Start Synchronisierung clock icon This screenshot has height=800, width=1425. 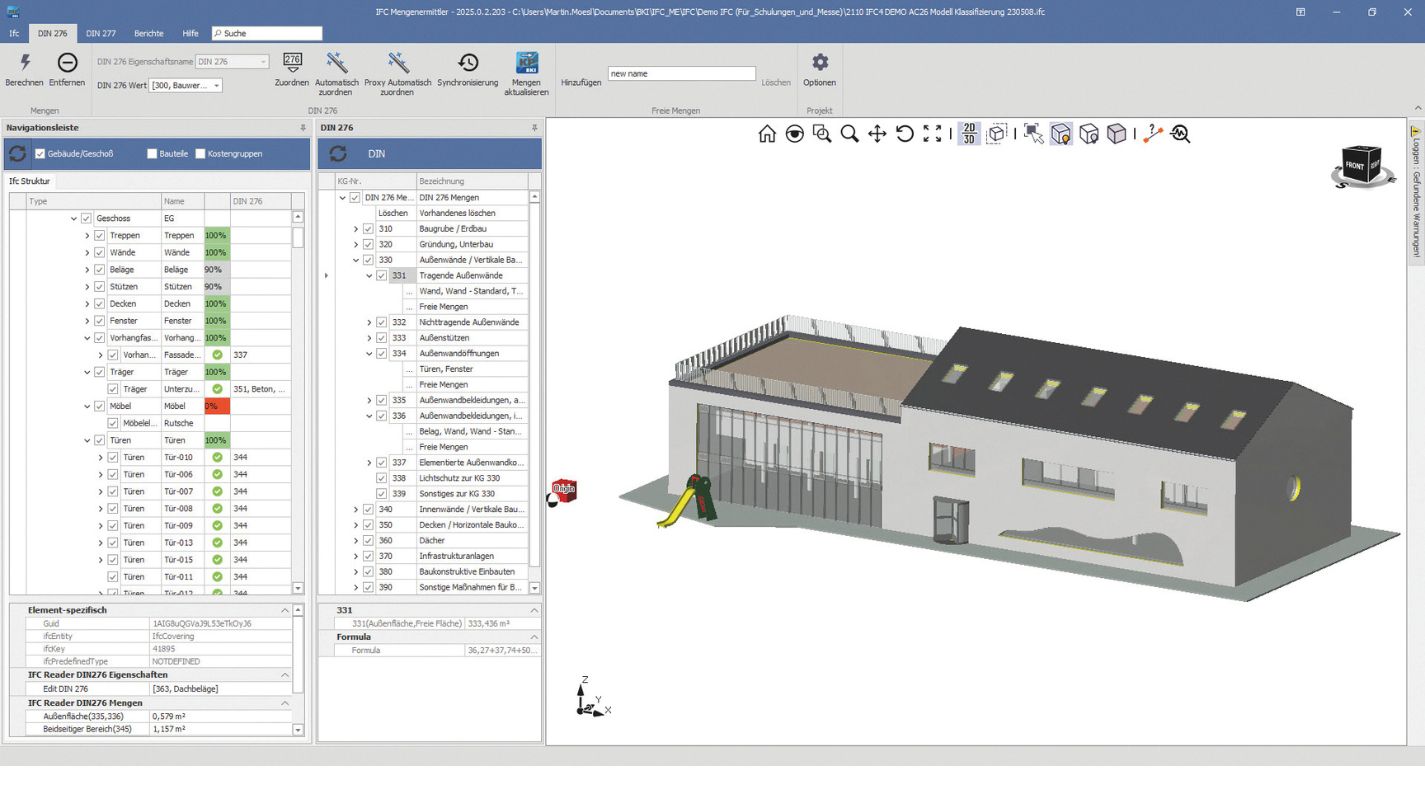coord(468,62)
